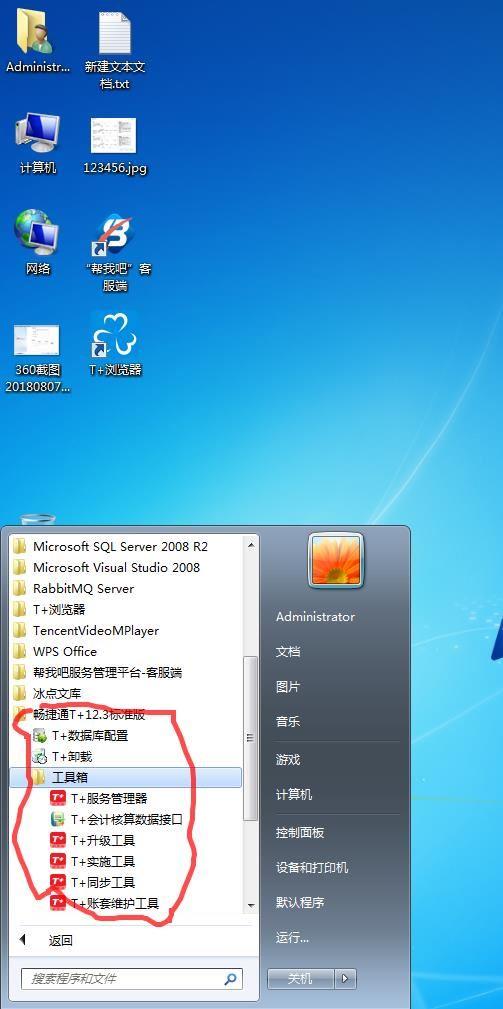This screenshot has height=1009, width=503.
Task: Open 新建文本文档.txt desktop icon
Action: pyautogui.click(x=114, y=50)
